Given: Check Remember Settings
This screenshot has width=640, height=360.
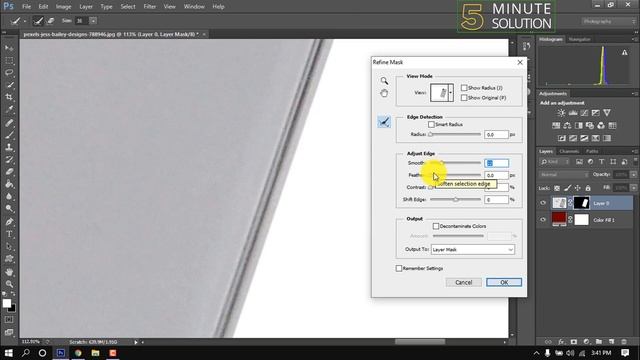Looking at the screenshot, I should 399,268.
